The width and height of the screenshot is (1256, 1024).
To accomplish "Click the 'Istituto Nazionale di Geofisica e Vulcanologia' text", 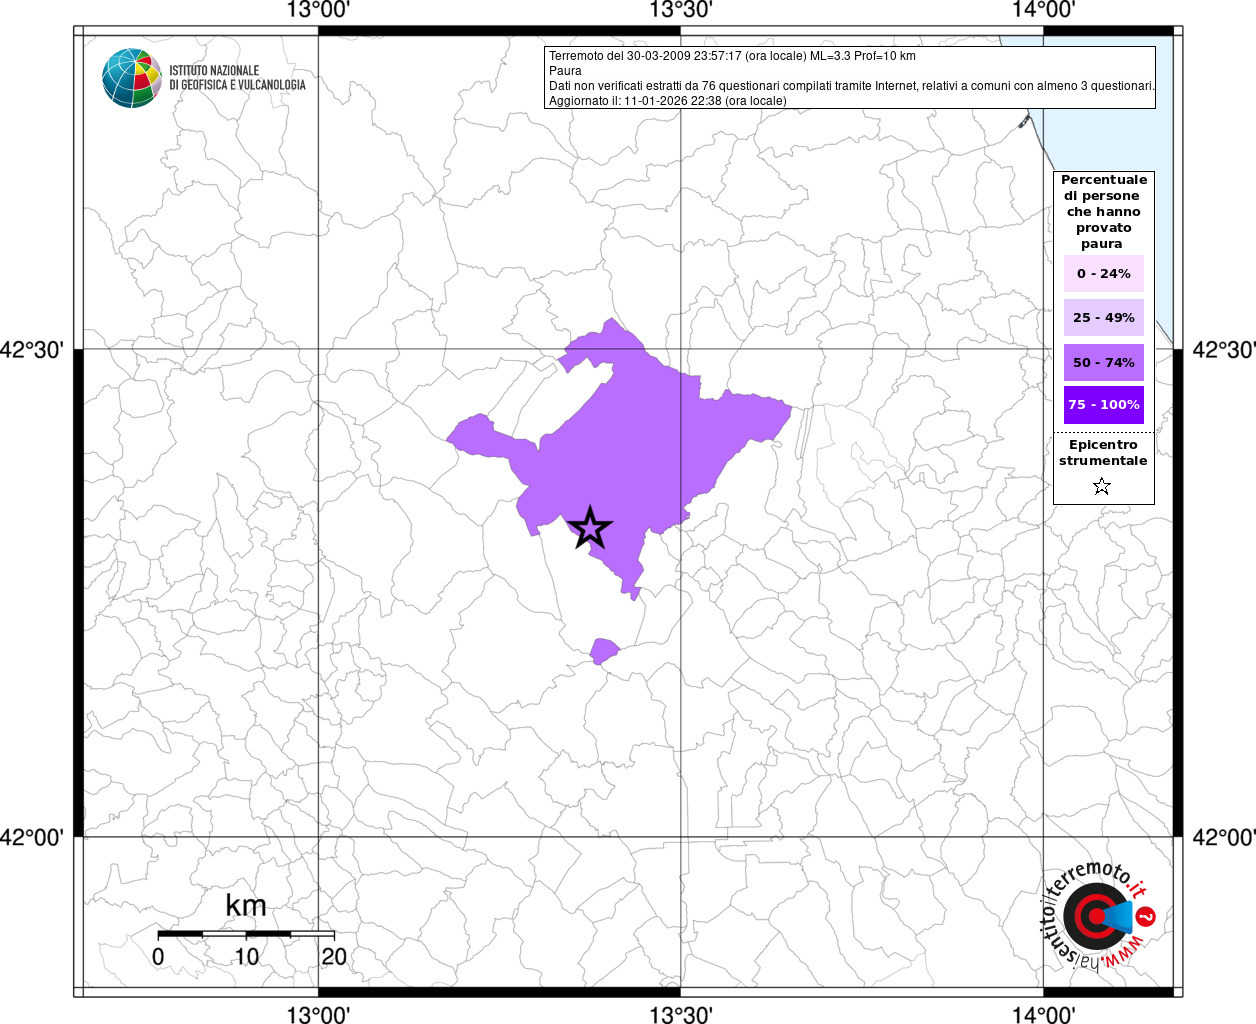I will click(x=237, y=78).
